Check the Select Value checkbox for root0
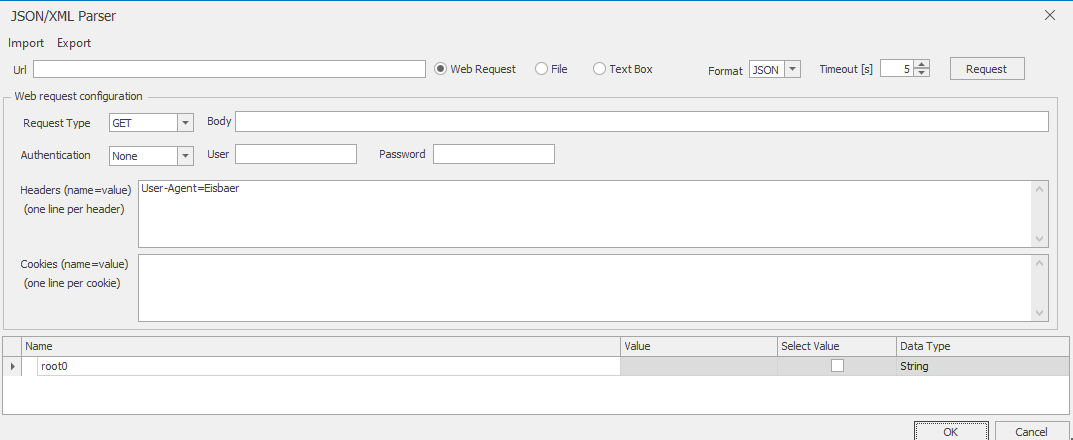The image size is (1073, 440). [x=837, y=366]
